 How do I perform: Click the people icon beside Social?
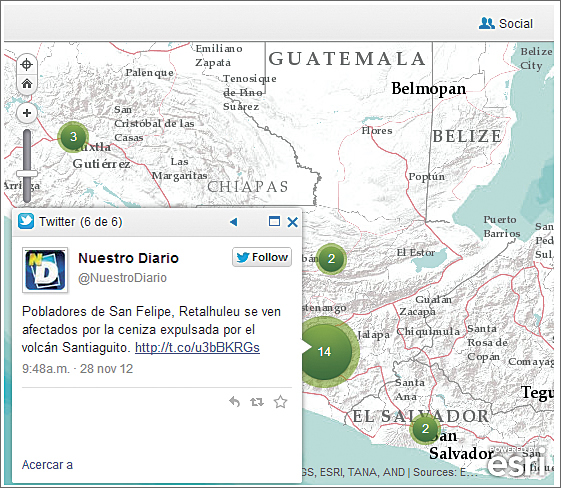(x=487, y=23)
